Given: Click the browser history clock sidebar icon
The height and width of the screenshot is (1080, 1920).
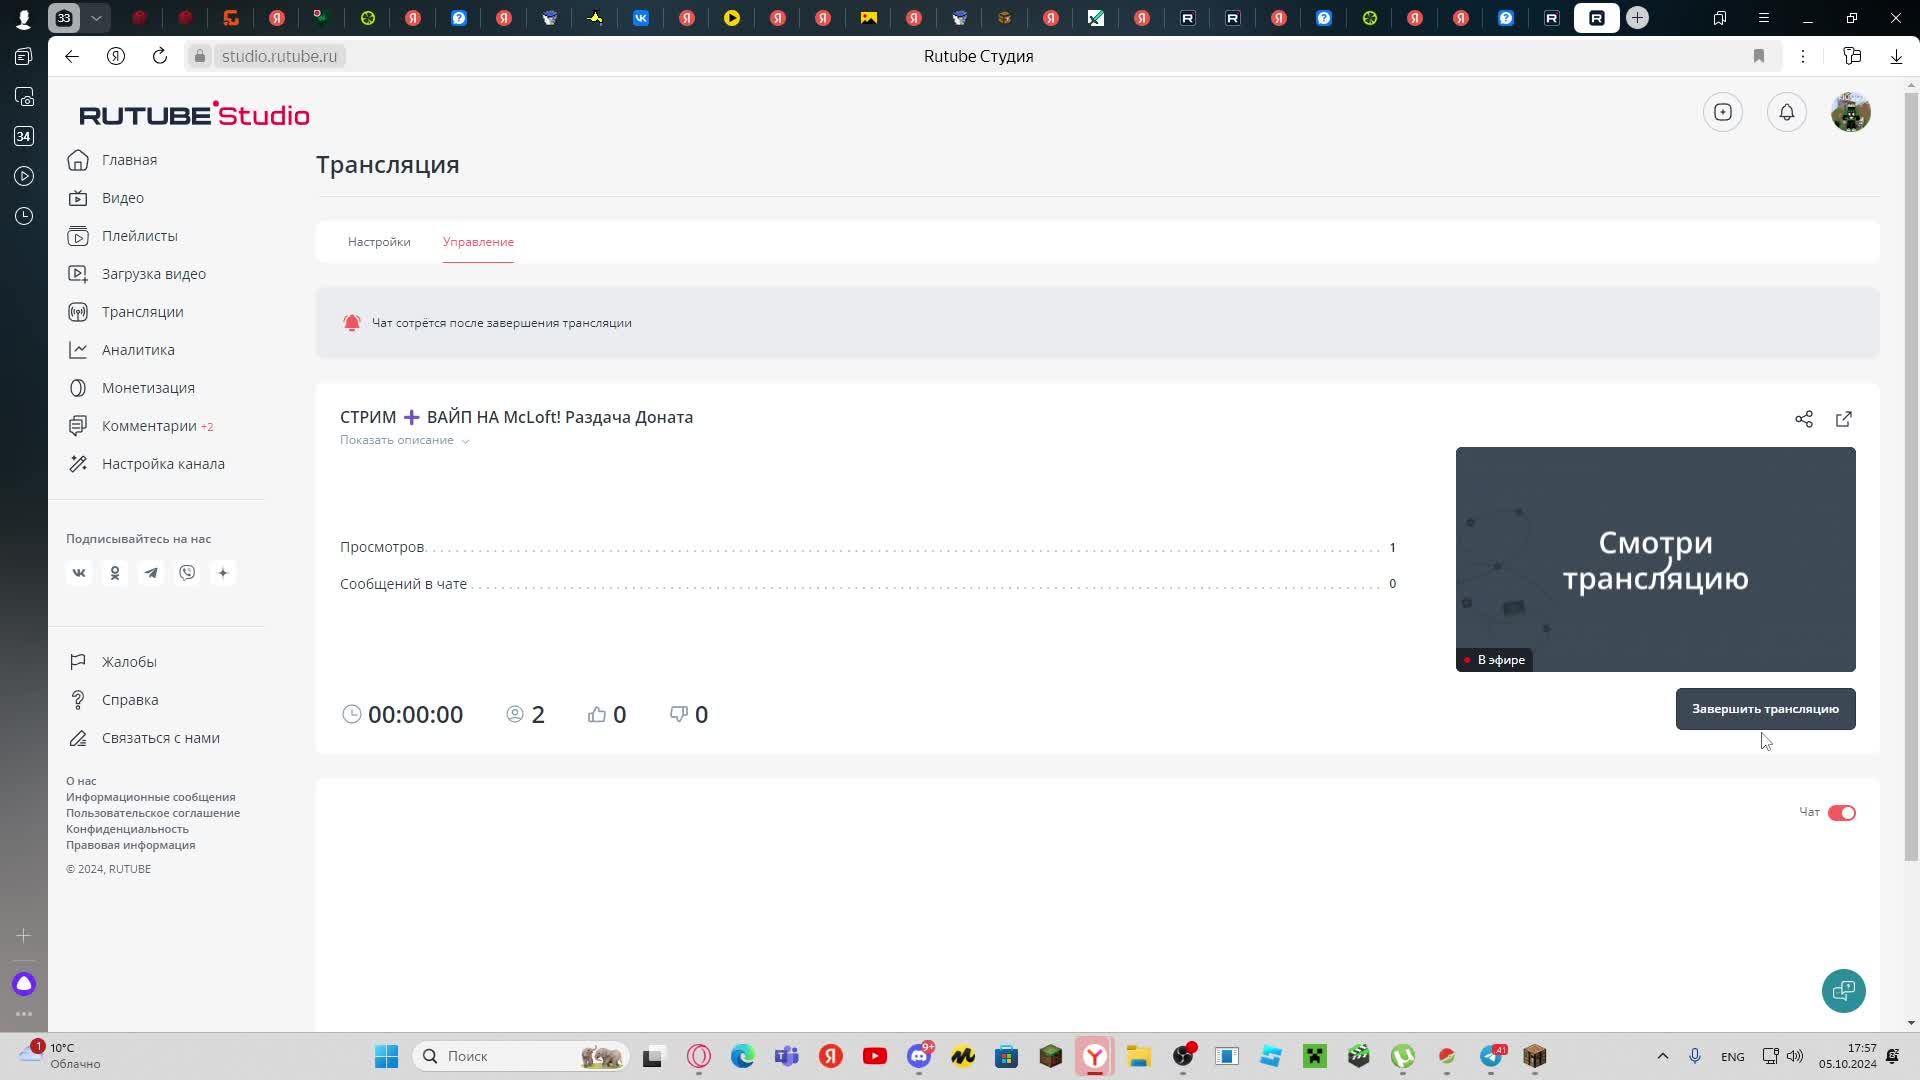Looking at the screenshot, I should (x=24, y=216).
